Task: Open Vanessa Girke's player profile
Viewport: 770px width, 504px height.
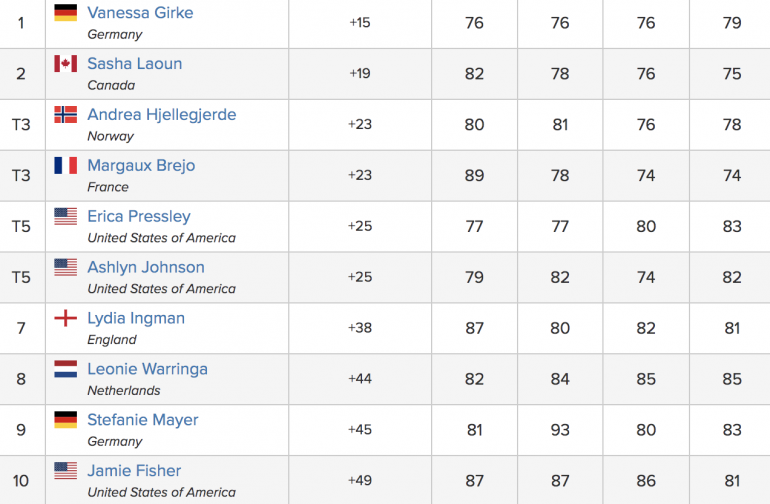Action: click(x=140, y=13)
